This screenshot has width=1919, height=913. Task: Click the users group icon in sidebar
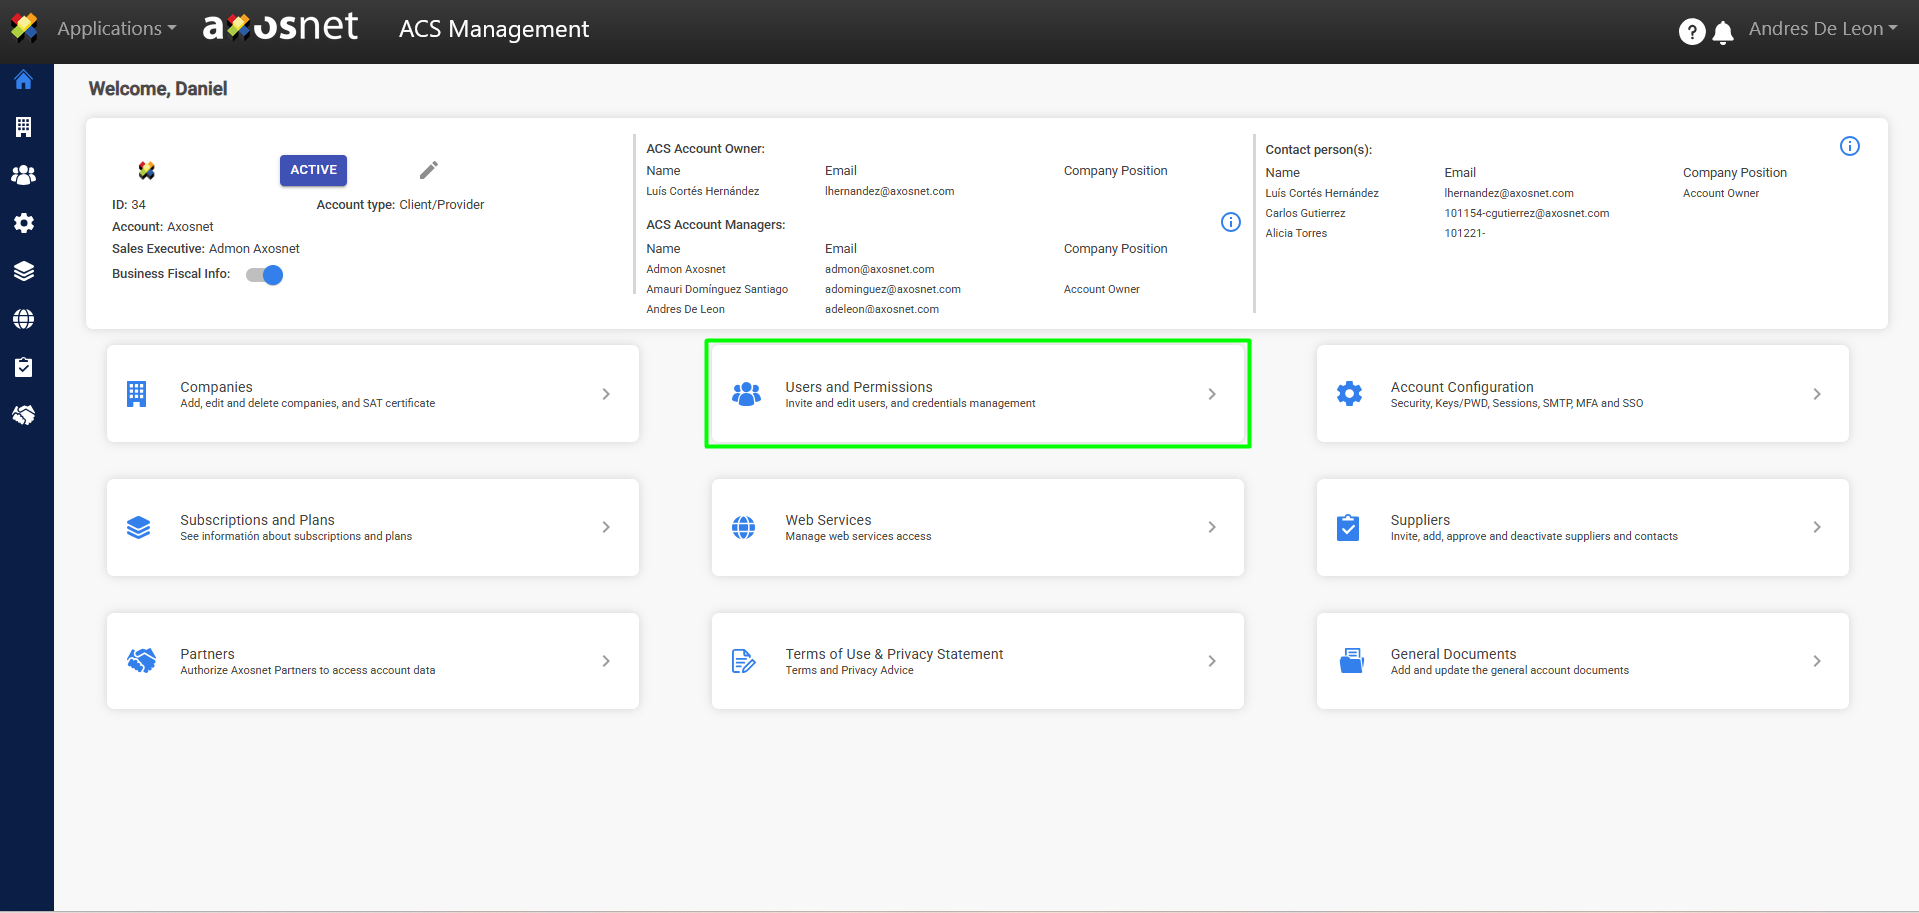point(24,175)
